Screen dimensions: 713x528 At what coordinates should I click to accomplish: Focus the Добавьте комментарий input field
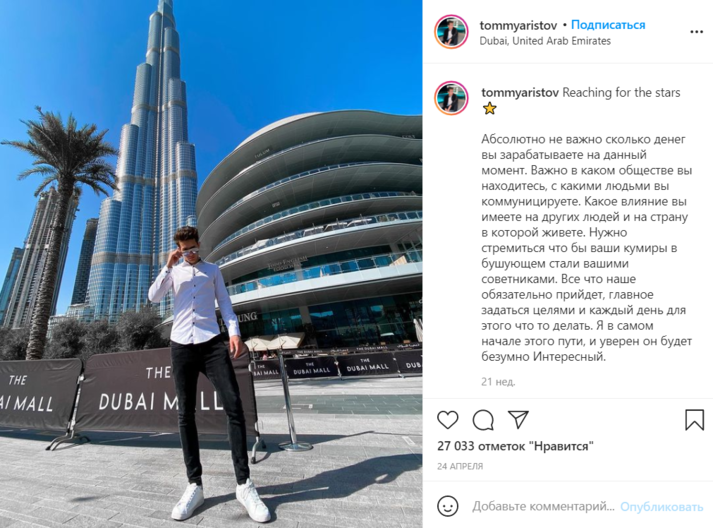tap(543, 506)
